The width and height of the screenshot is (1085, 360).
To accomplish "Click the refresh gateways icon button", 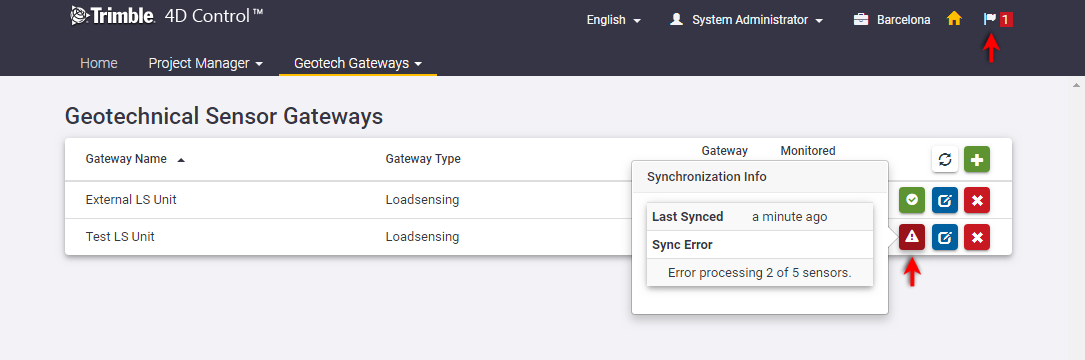I will (945, 159).
